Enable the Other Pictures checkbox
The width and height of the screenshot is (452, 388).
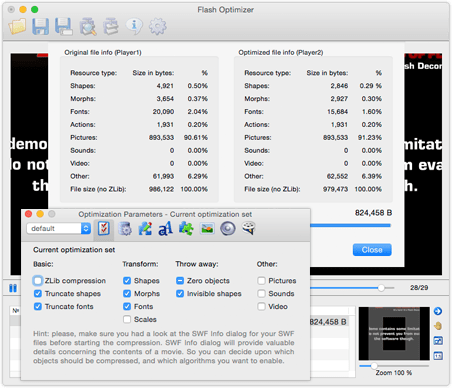pyautogui.click(x=261, y=281)
